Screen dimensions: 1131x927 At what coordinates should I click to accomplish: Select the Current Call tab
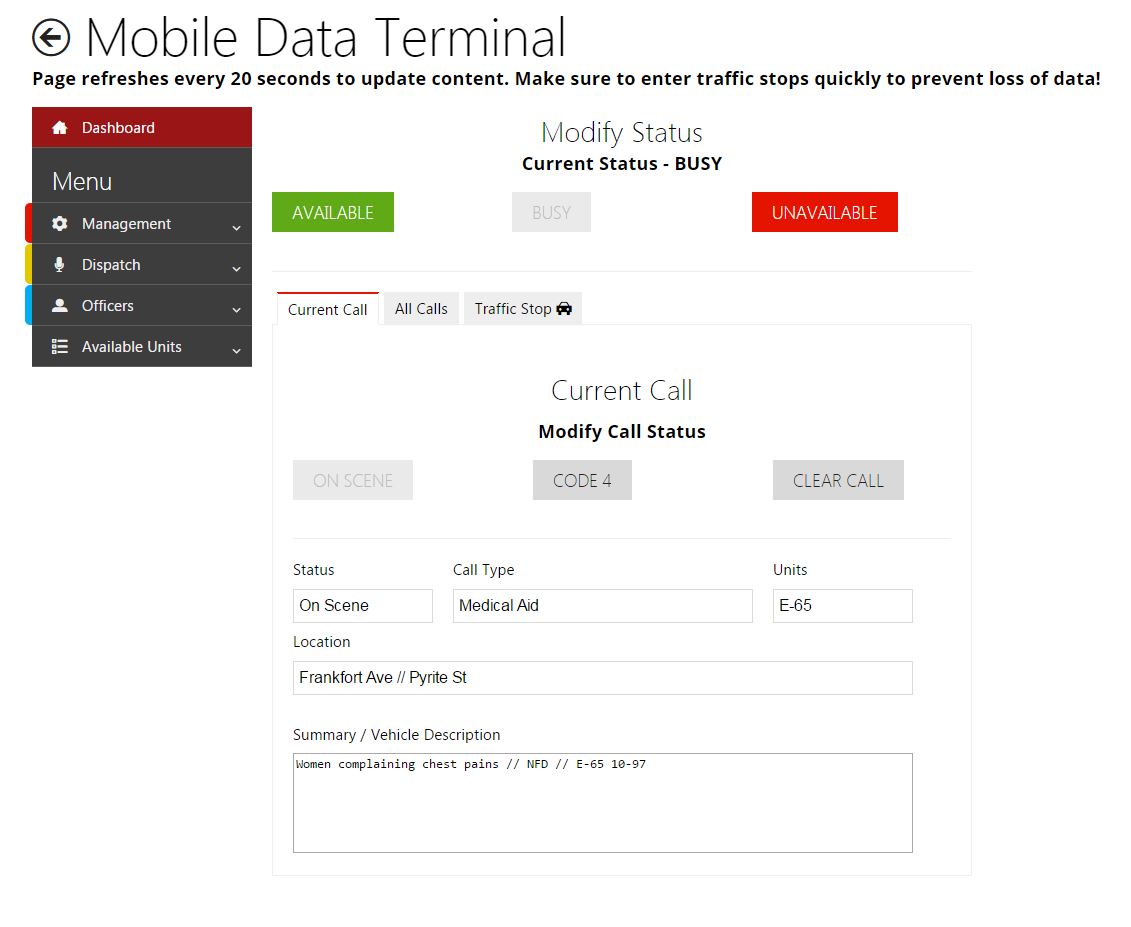[x=328, y=310]
